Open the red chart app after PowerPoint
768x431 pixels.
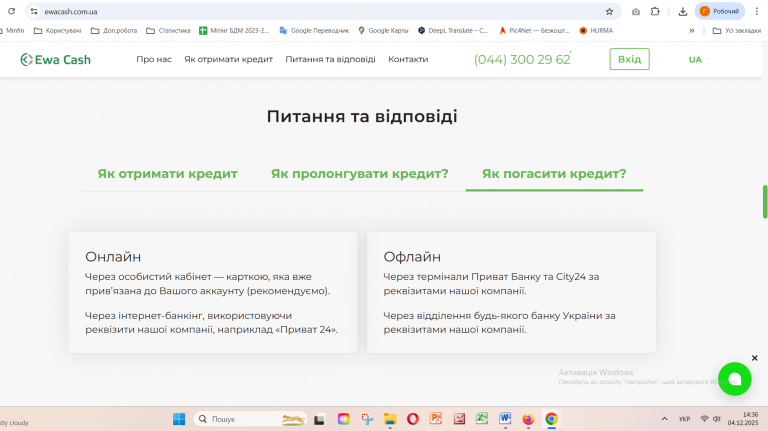click(459, 419)
